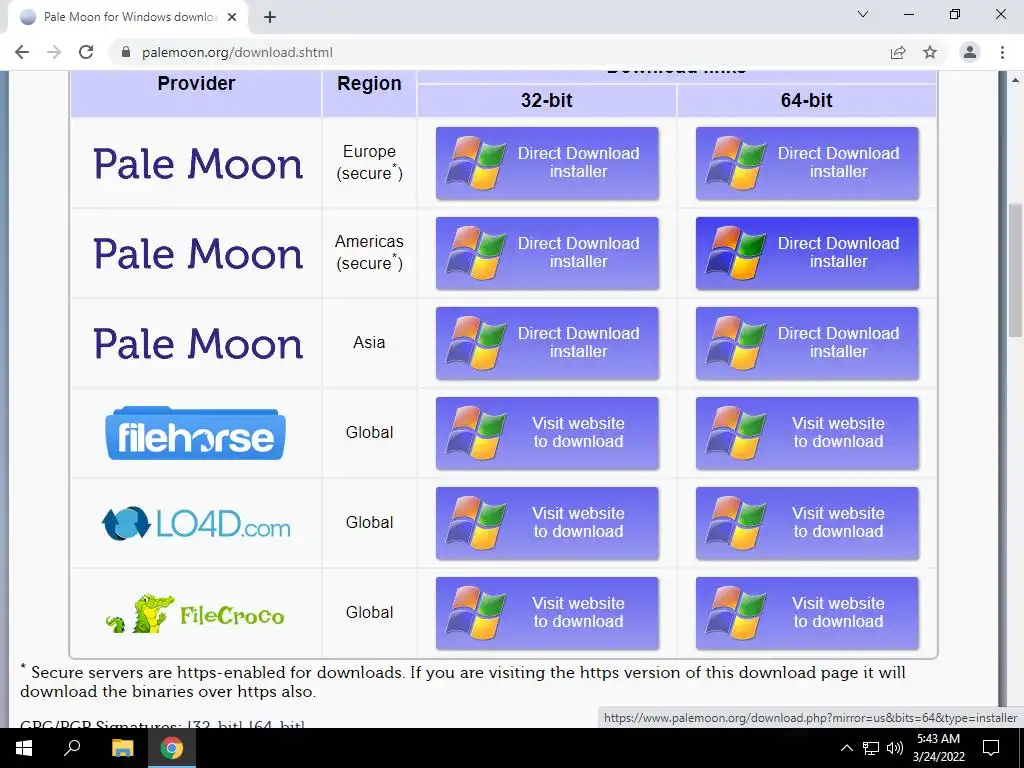This screenshot has height=768, width=1024.
Task: Open the Chrome three-dot menu
Action: pyautogui.click(x=1002, y=52)
